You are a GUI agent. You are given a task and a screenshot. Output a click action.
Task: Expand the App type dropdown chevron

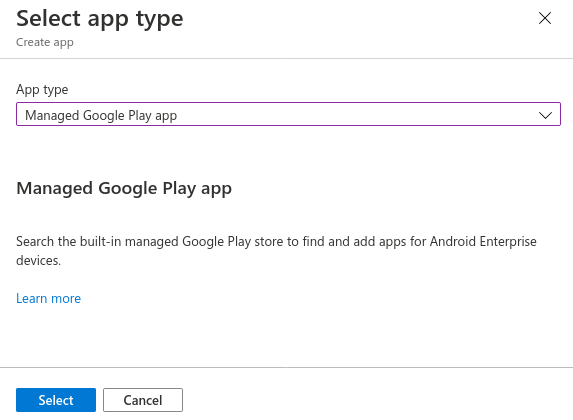545,115
